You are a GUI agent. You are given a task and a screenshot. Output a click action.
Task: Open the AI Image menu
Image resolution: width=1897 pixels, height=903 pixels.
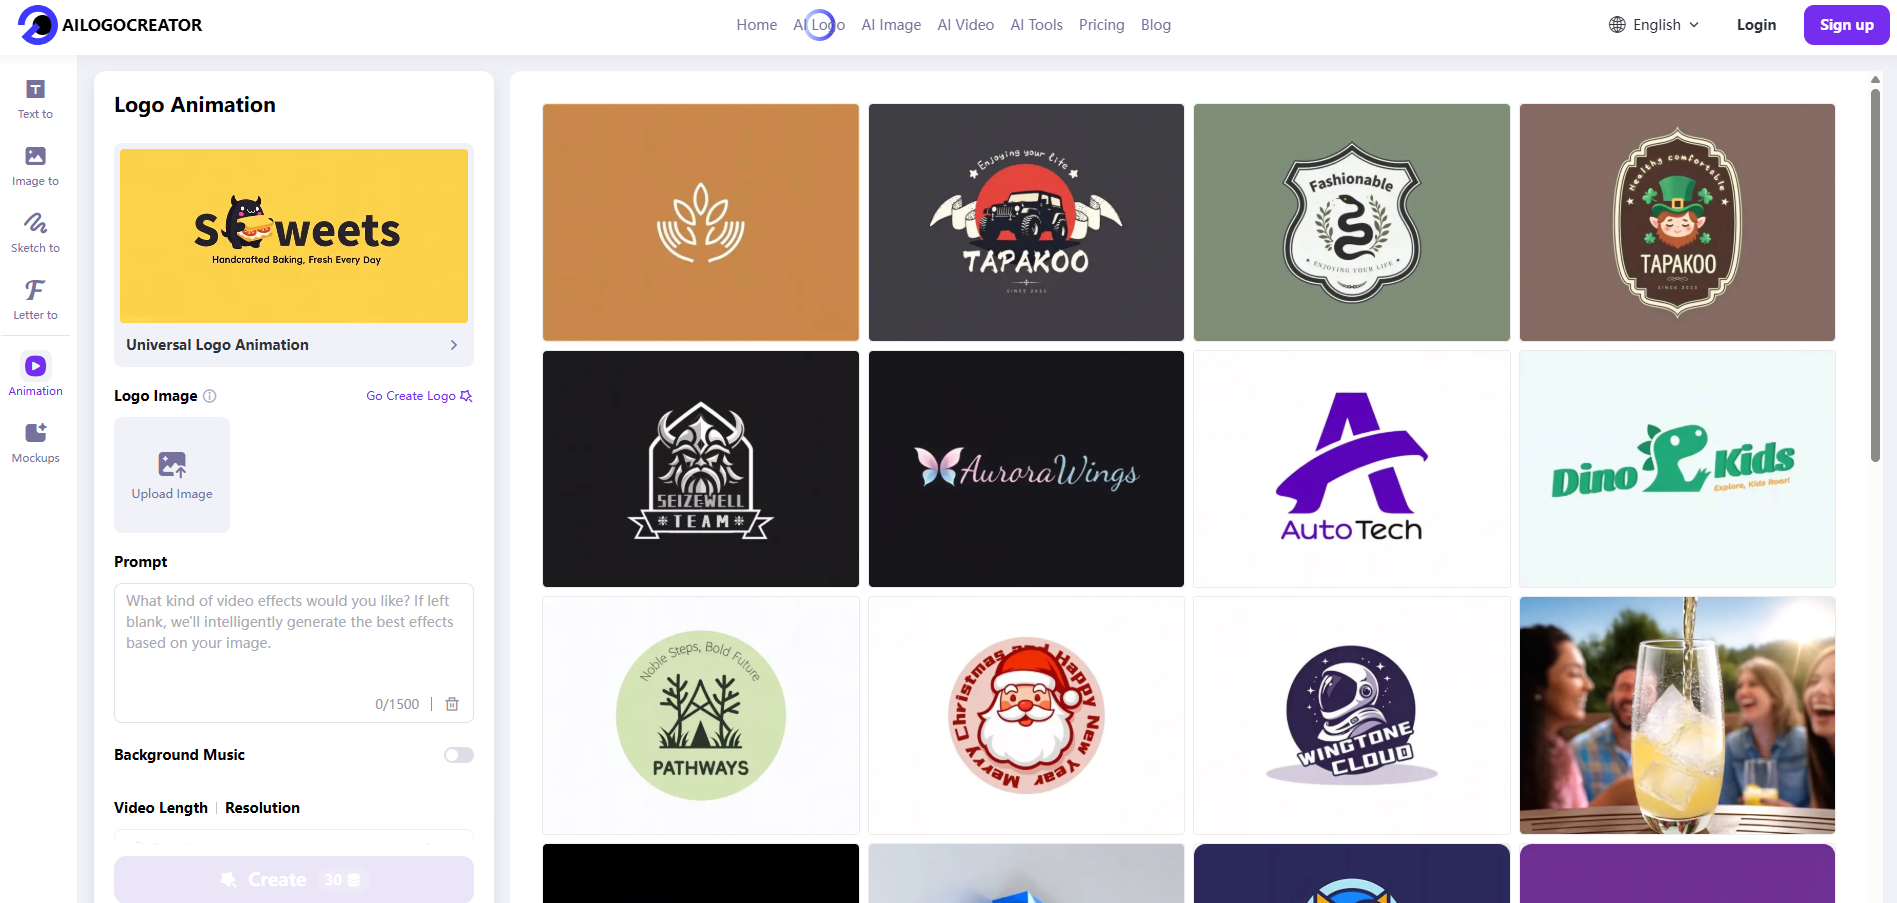(x=891, y=25)
